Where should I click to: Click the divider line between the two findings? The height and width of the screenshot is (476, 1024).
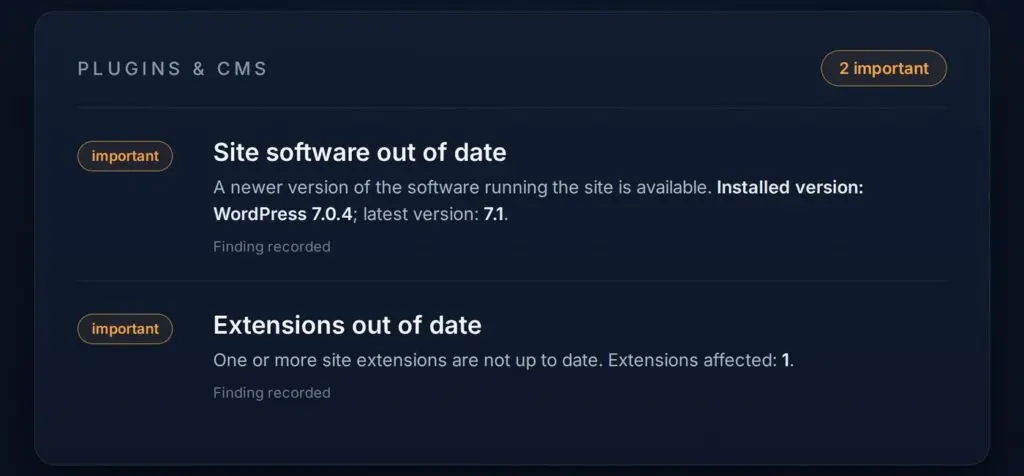coord(512,281)
